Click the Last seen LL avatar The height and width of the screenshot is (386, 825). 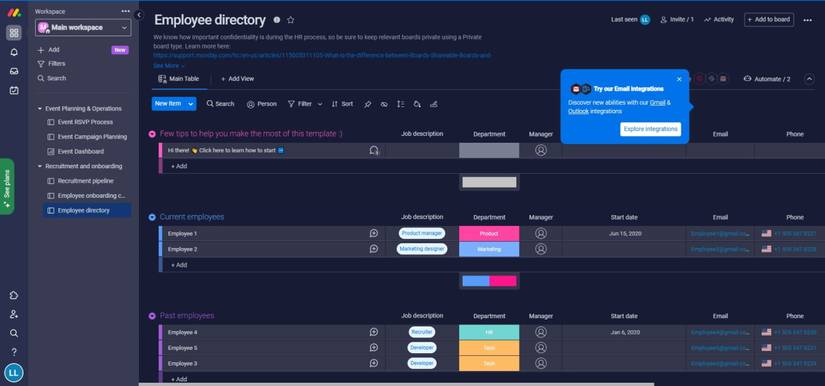click(645, 19)
